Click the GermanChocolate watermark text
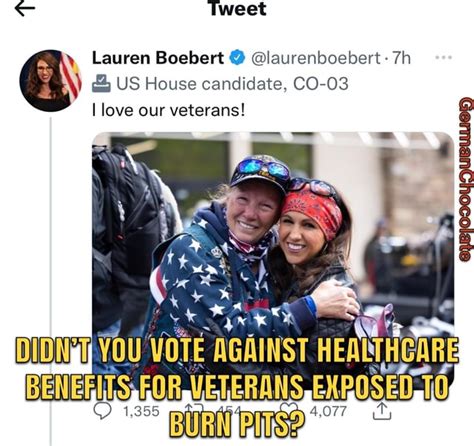 [x=466, y=179]
